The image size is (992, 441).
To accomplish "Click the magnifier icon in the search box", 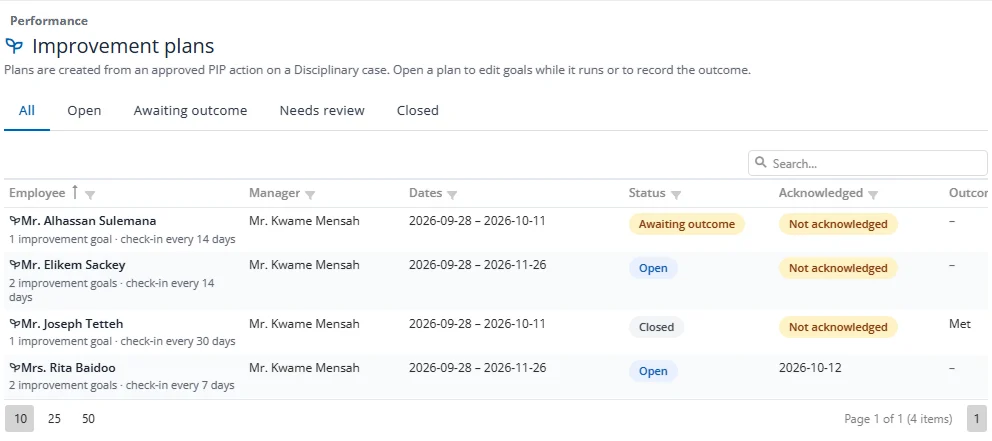I will (x=761, y=163).
